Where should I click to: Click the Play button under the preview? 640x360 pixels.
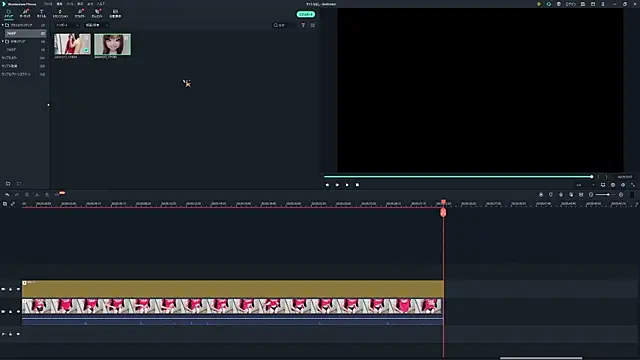tap(347, 185)
